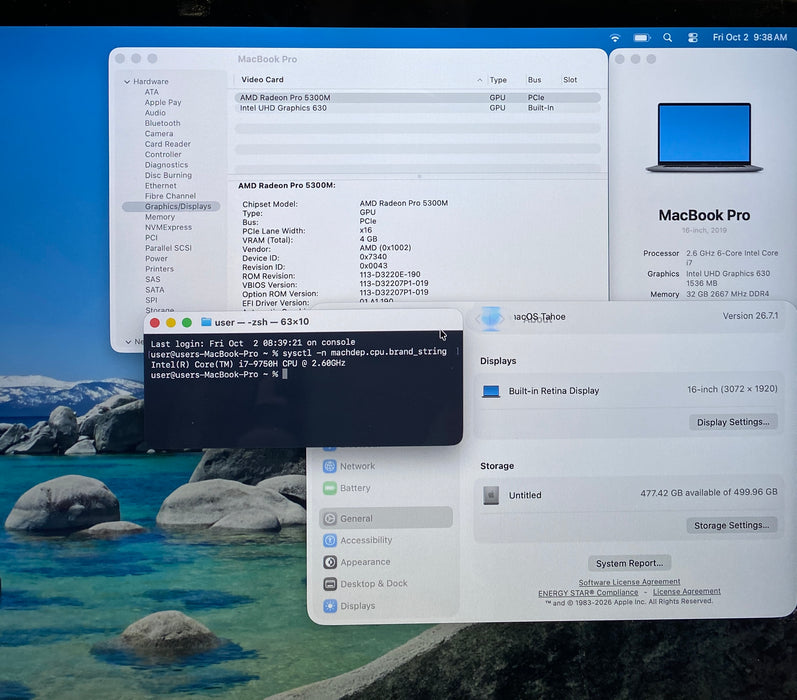Click the 16-inch (3072 × 1920) text

point(732,389)
